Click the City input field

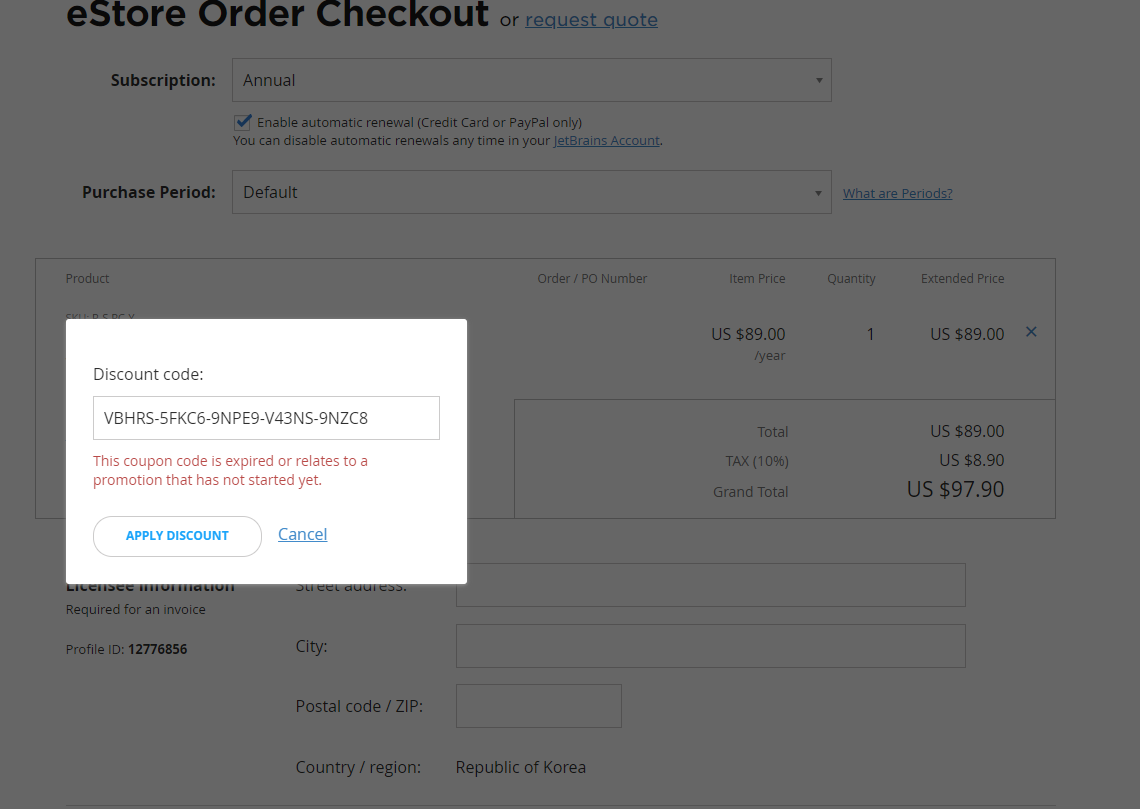[710, 646]
